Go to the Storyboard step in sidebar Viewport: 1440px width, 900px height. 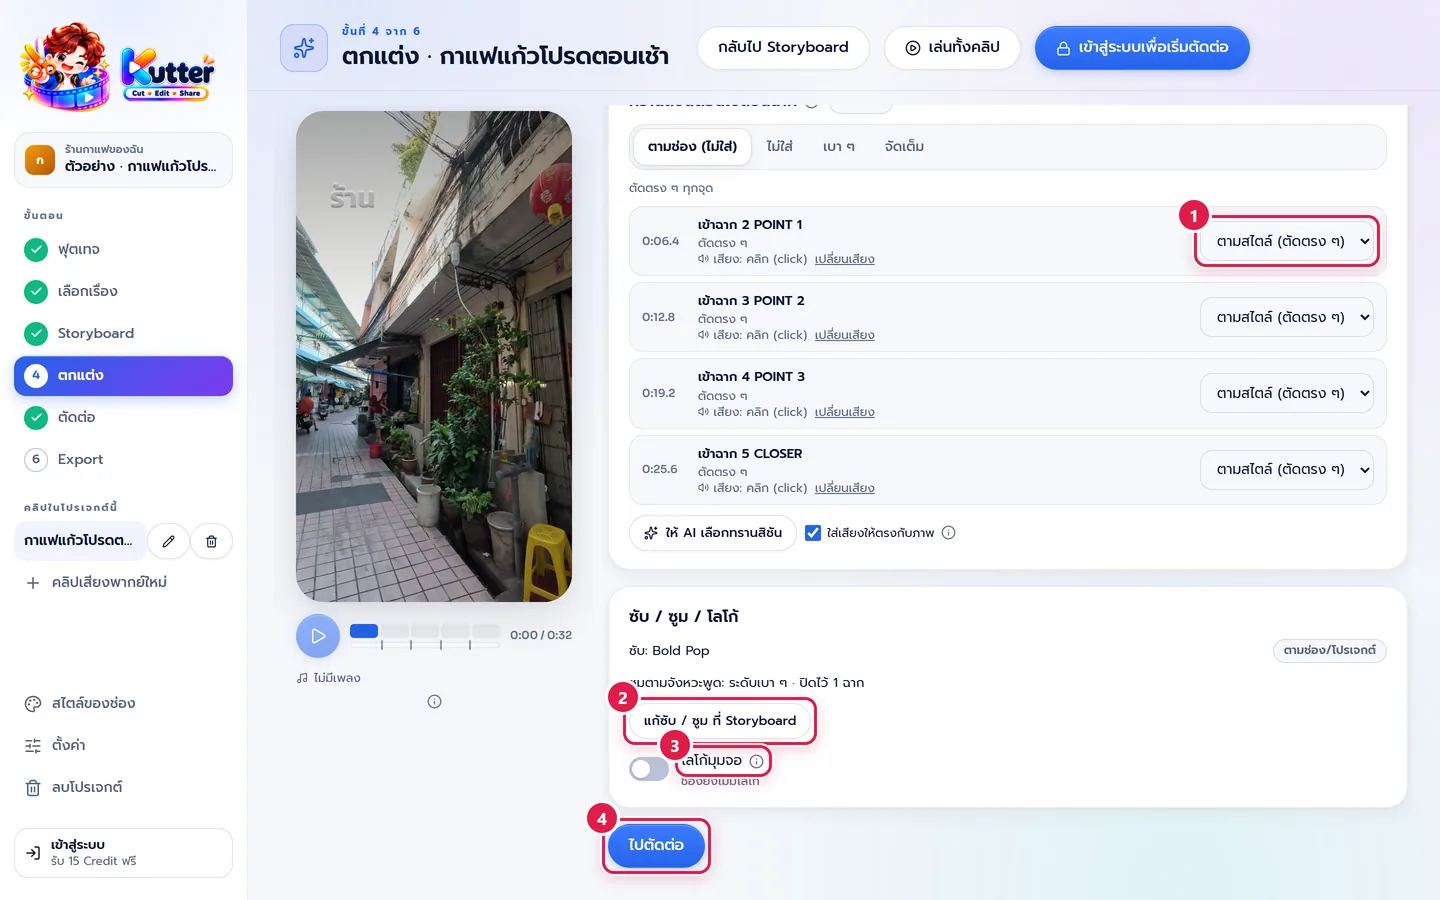123,333
